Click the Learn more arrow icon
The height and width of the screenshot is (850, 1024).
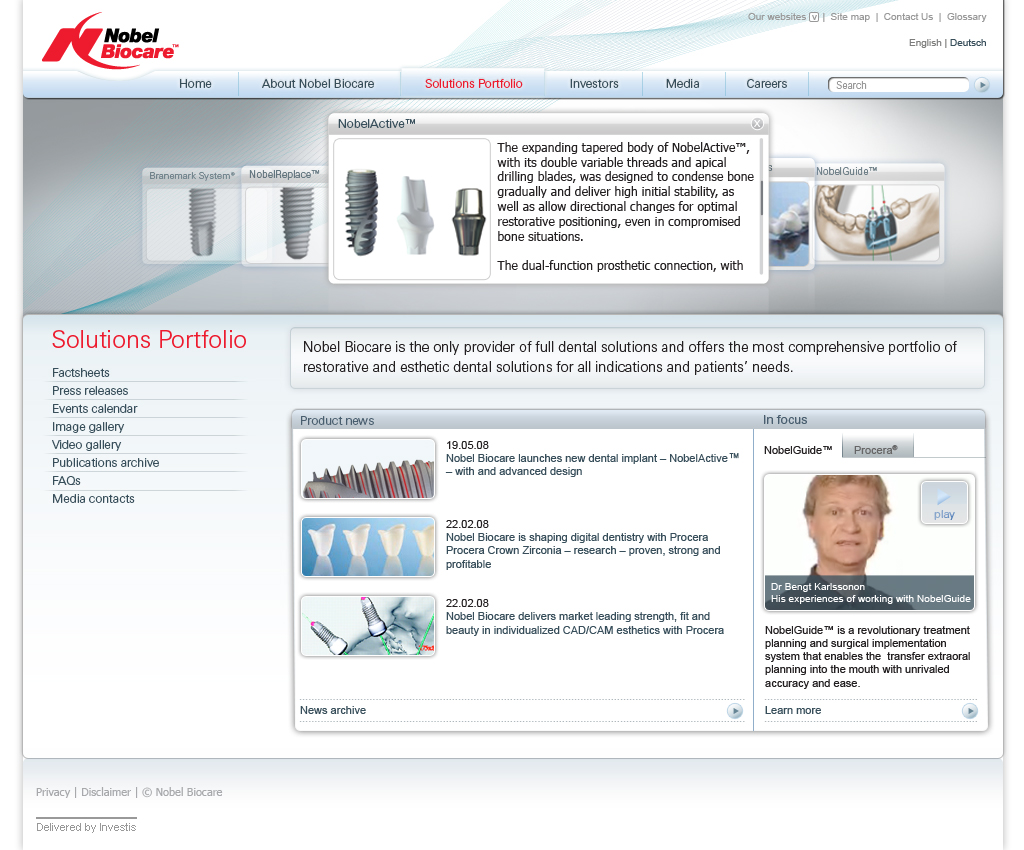click(x=969, y=711)
